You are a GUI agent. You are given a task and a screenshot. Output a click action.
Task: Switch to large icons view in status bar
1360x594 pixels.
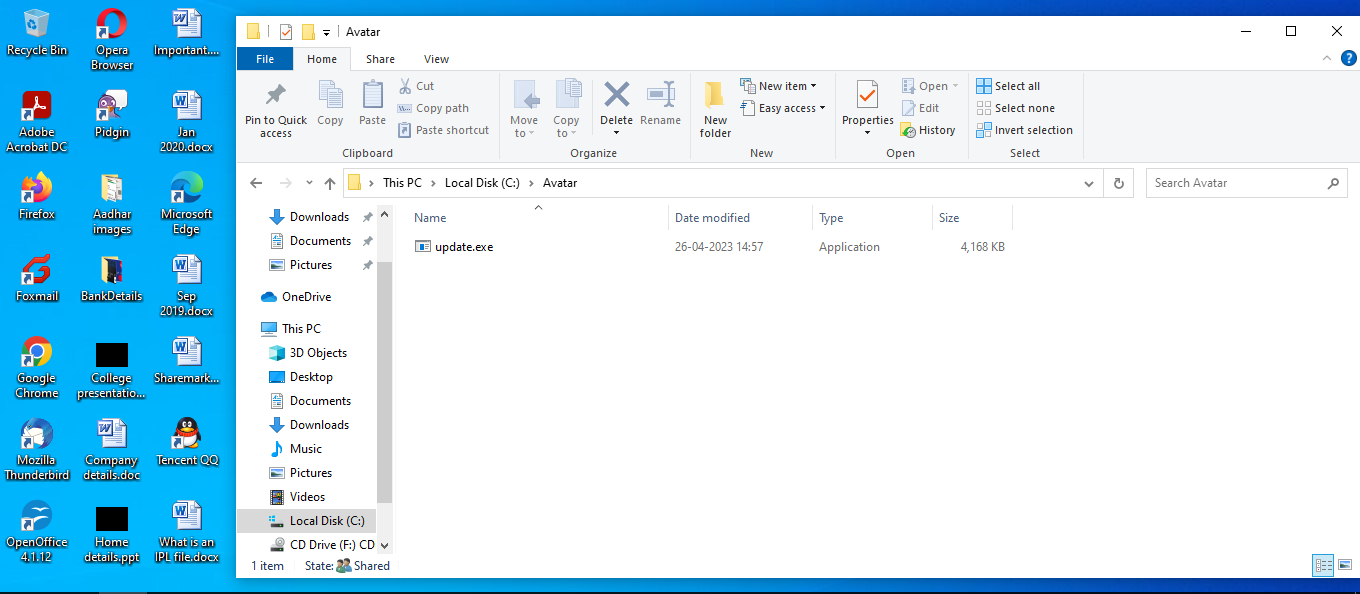coord(1345,565)
